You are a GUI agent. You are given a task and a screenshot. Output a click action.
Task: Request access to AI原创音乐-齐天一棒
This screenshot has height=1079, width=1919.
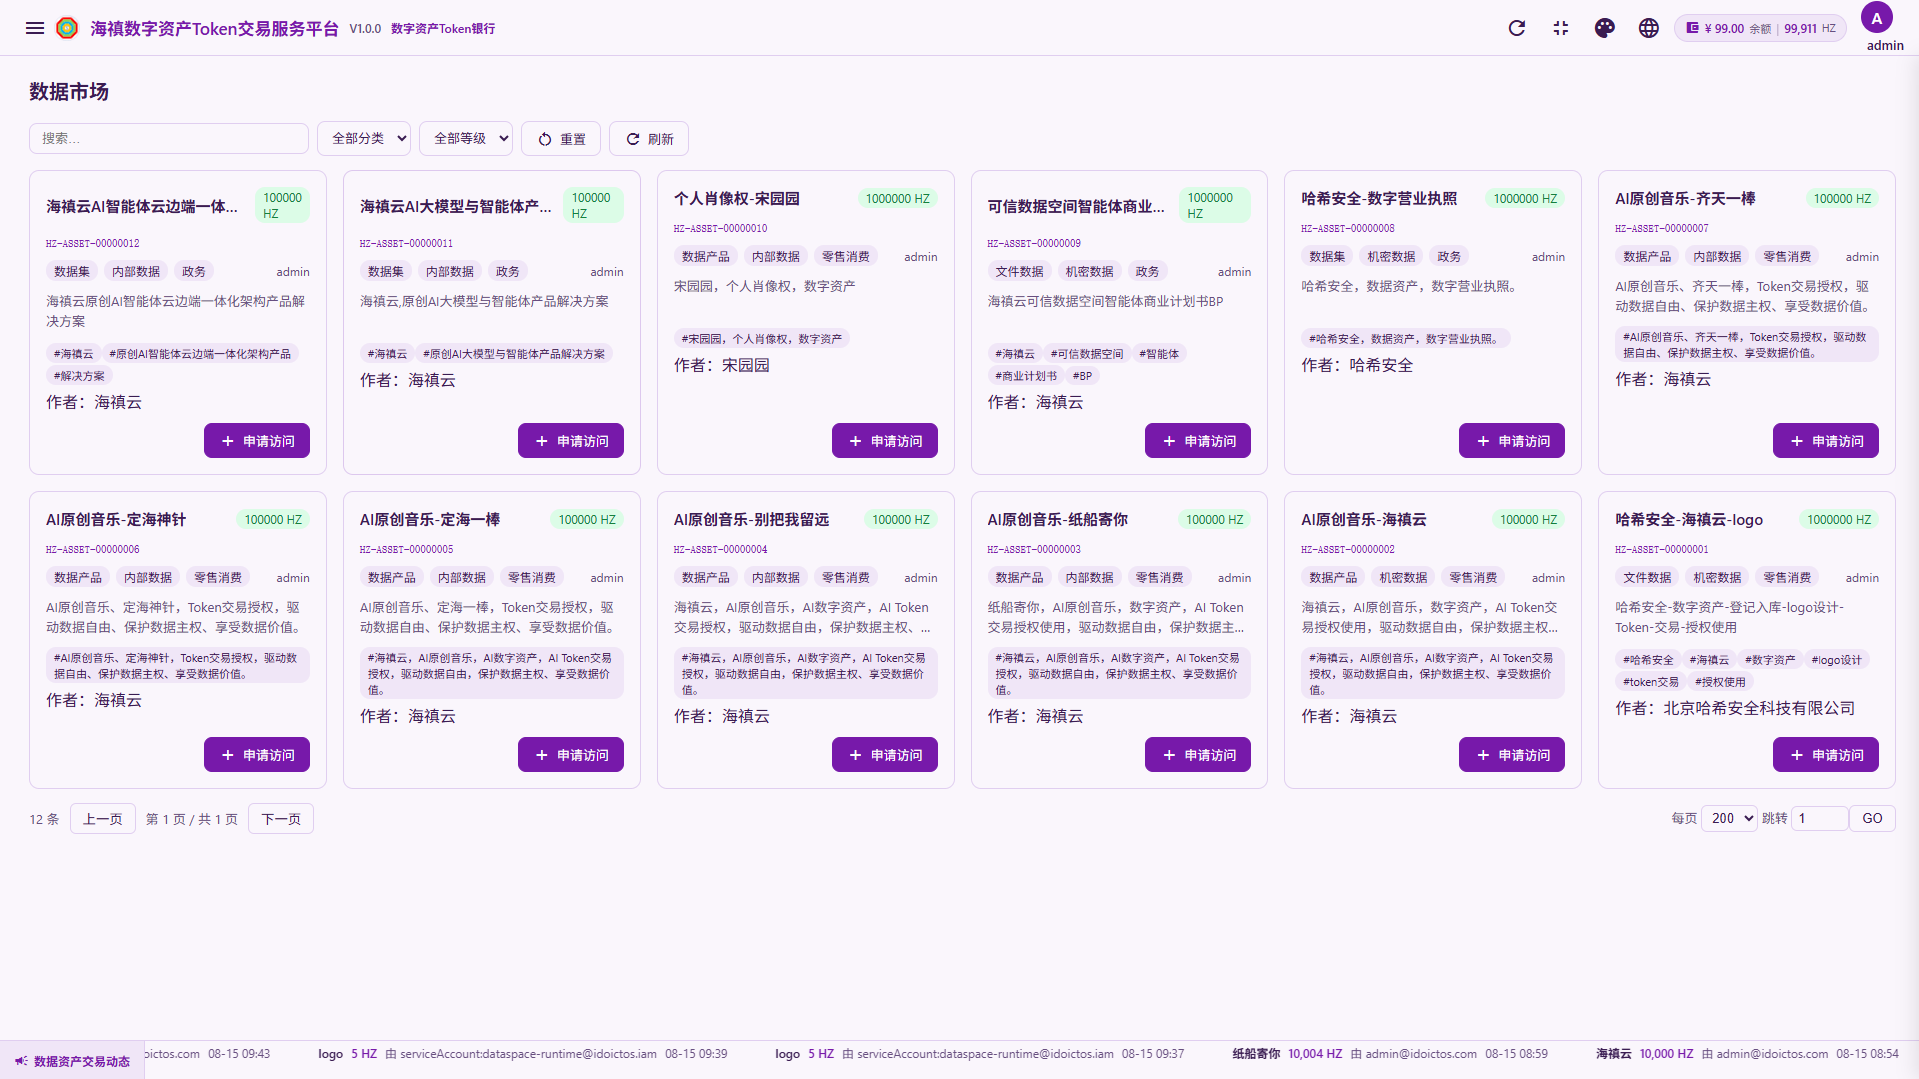(x=1826, y=441)
